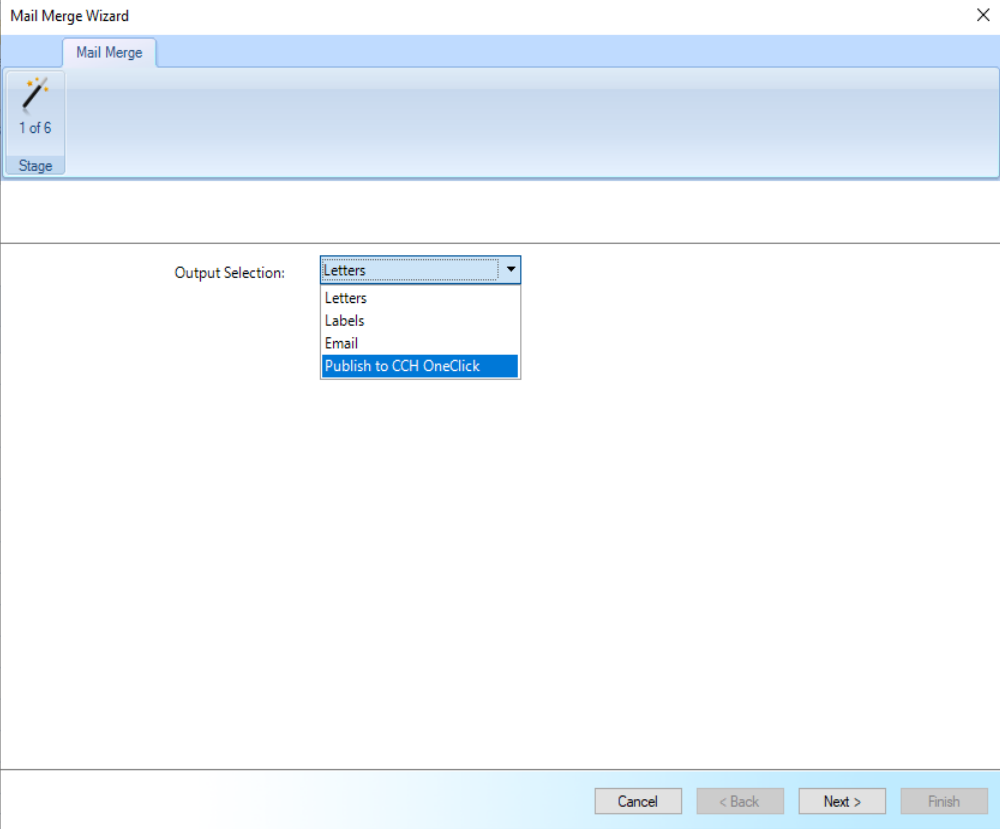Click the '1 of 6' stage text
Viewport: 1000px width, 829px height.
(x=35, y=128)
